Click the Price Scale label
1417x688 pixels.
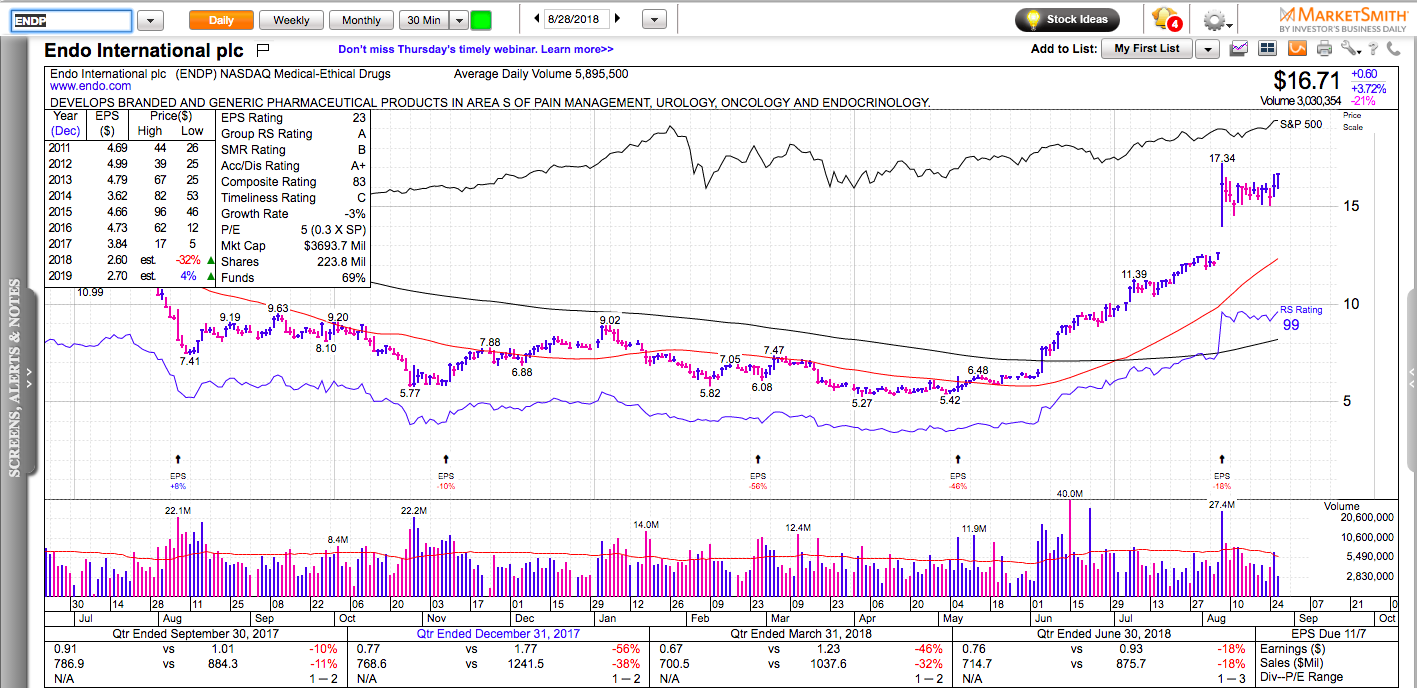[x=1352, y=121]
